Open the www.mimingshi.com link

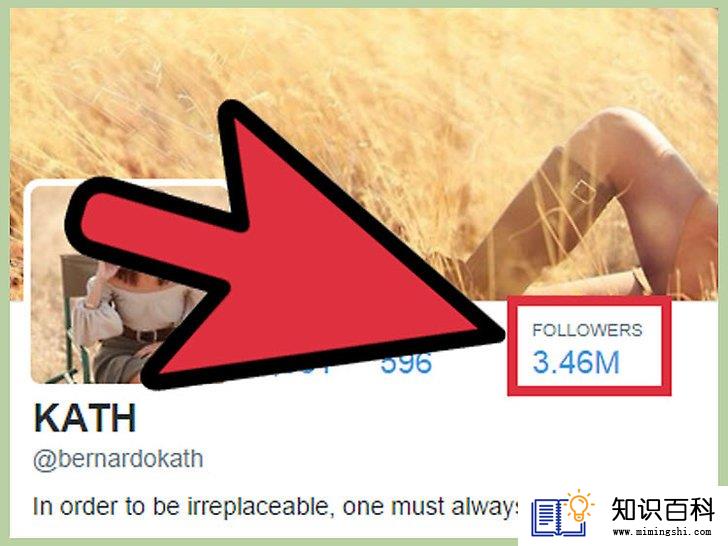click(662, 532)
